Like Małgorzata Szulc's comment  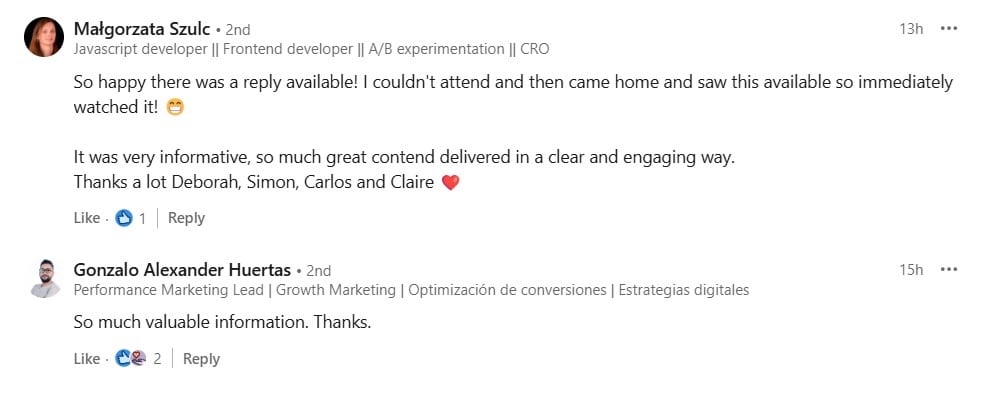click(x=87, y=218)
